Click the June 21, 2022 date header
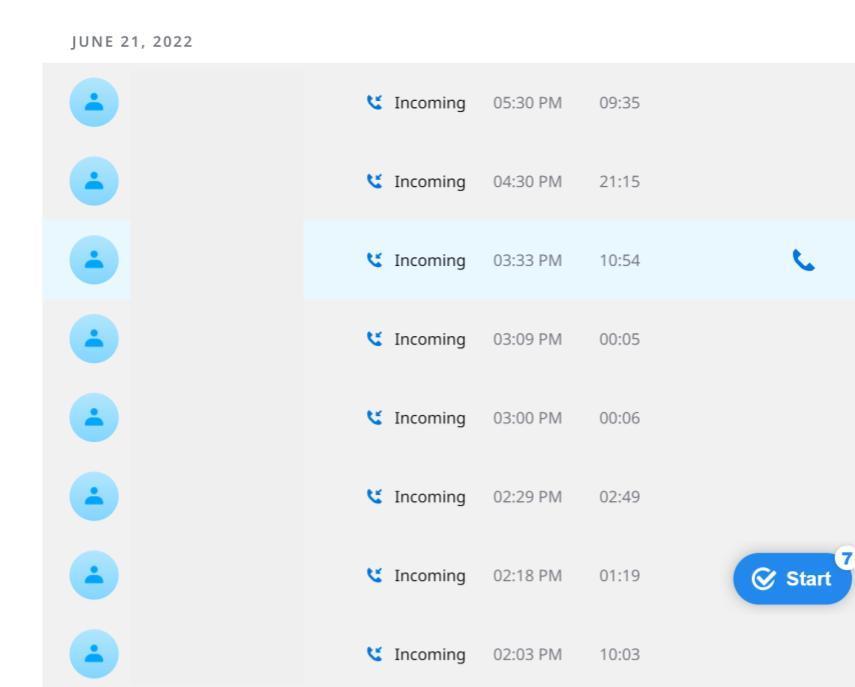Image resolution: width=855 pixels, height=687 pixels. pyautogui.click(x=130, y=41)
